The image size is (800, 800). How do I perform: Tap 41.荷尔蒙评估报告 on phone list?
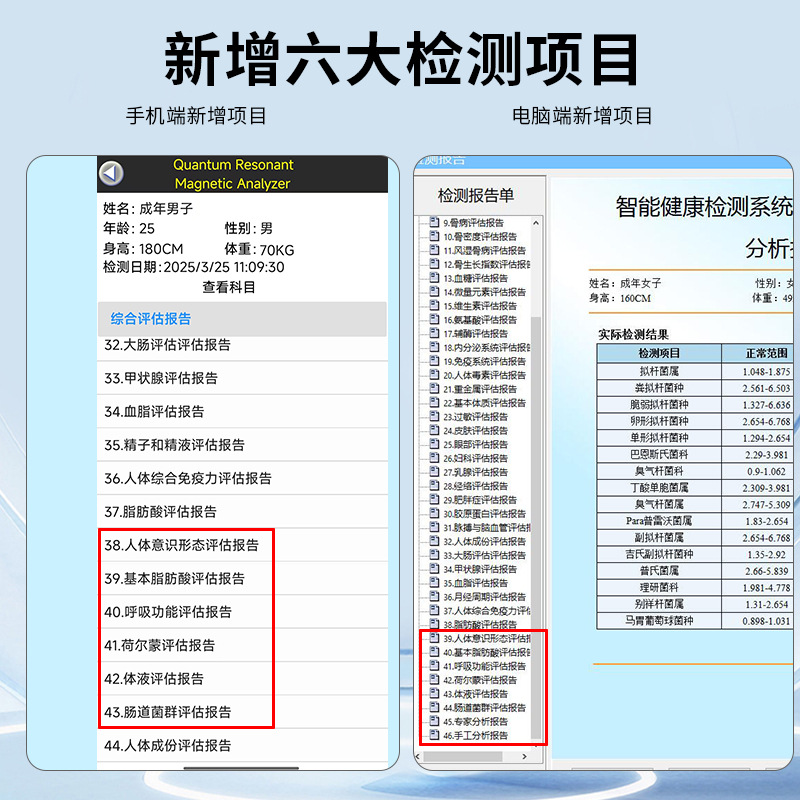[242, 645]
